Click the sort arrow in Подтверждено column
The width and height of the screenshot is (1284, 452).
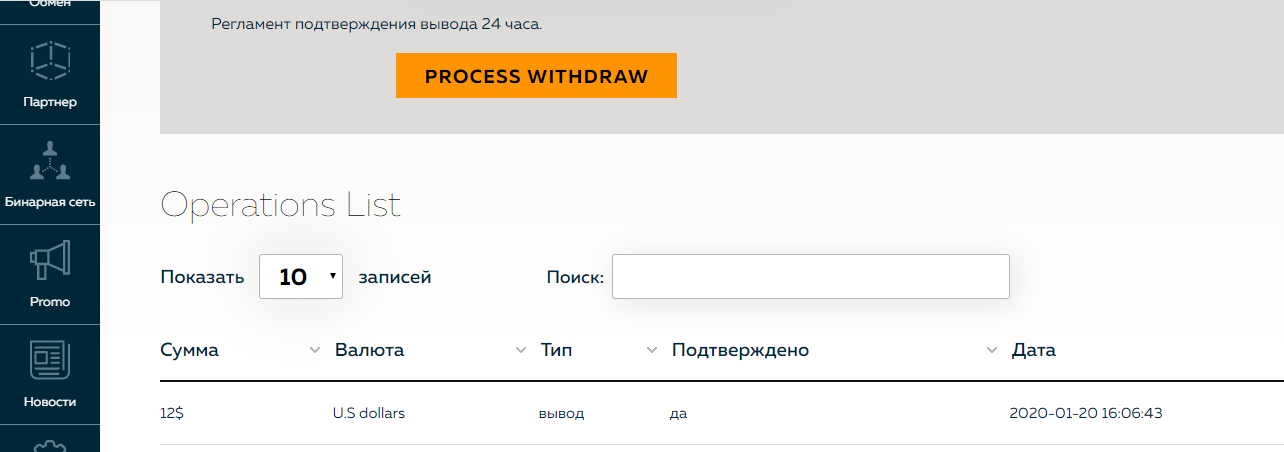tap(992, 350)
